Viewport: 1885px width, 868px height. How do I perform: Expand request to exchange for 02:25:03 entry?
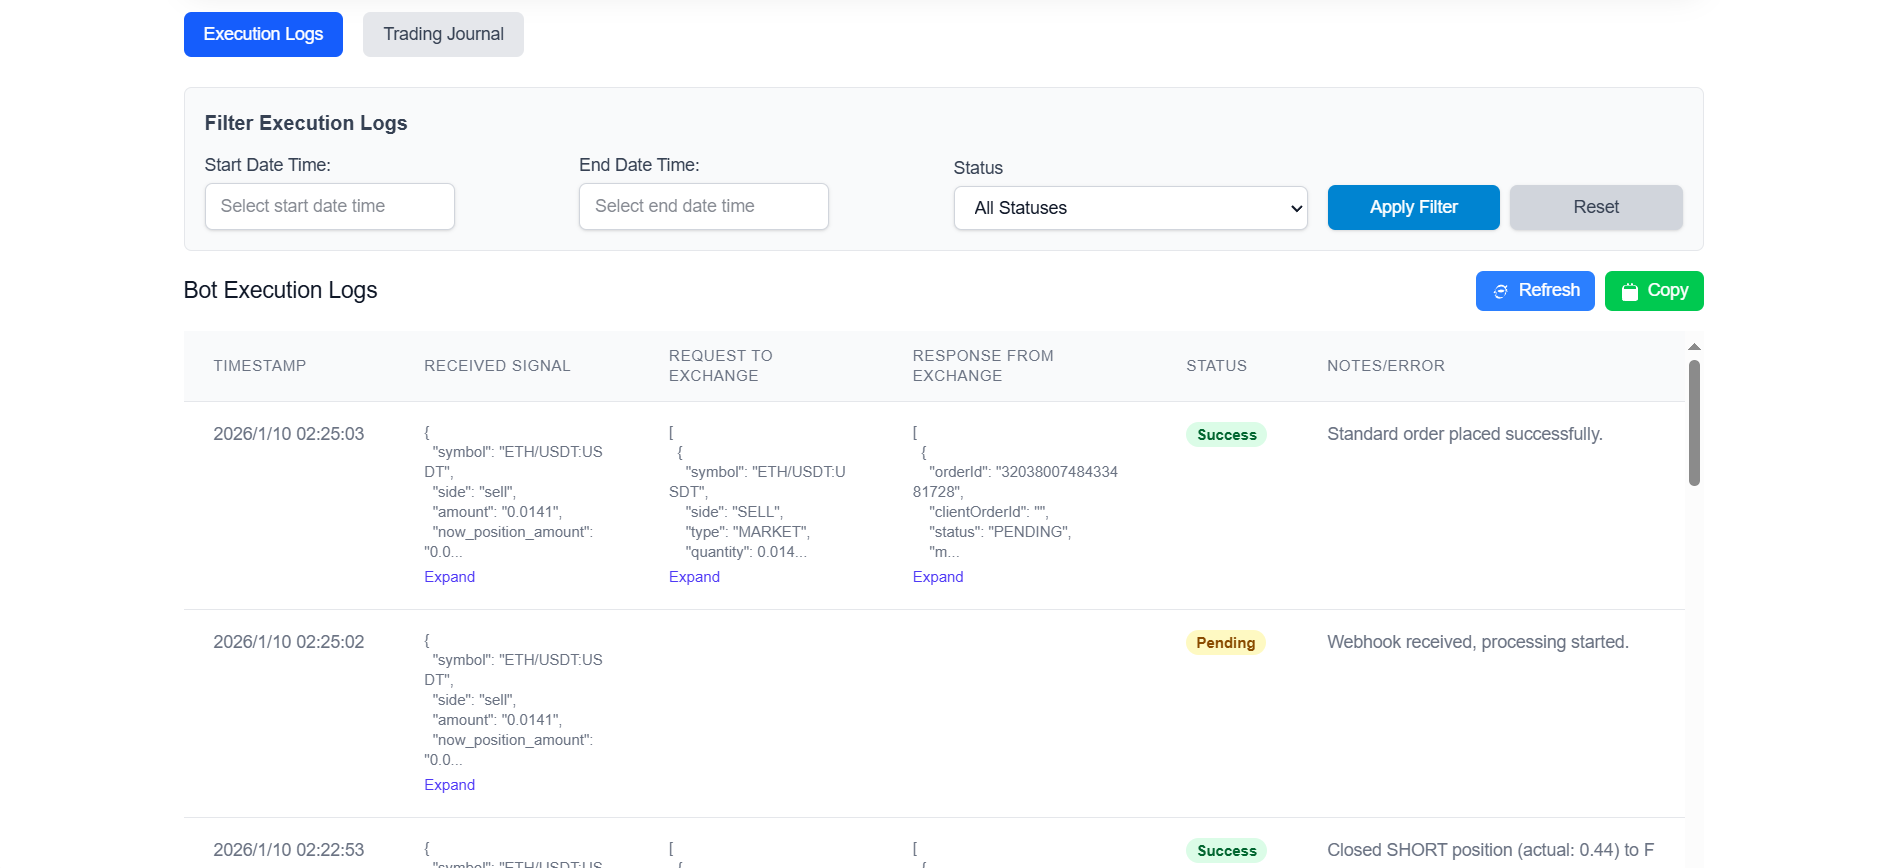click(x=694, y=577)
